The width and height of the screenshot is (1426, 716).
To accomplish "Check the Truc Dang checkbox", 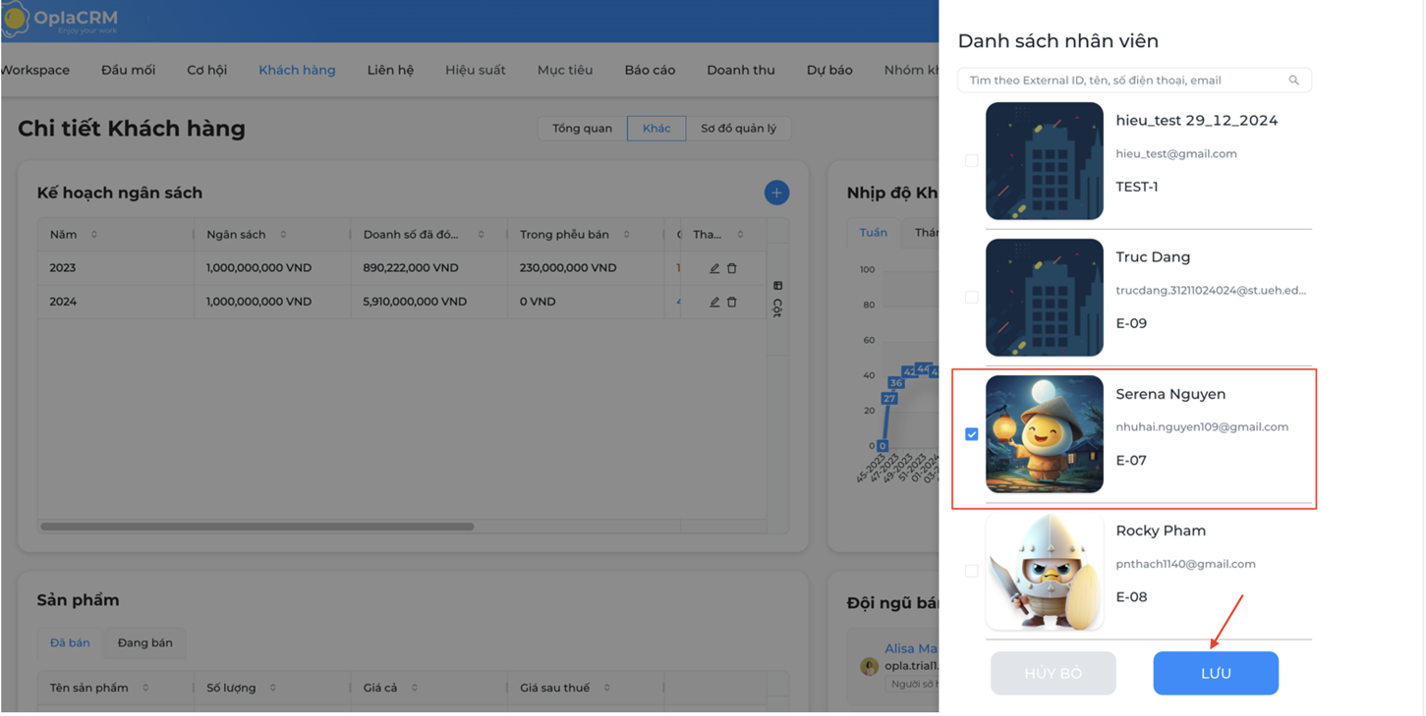I will [971, 297].
